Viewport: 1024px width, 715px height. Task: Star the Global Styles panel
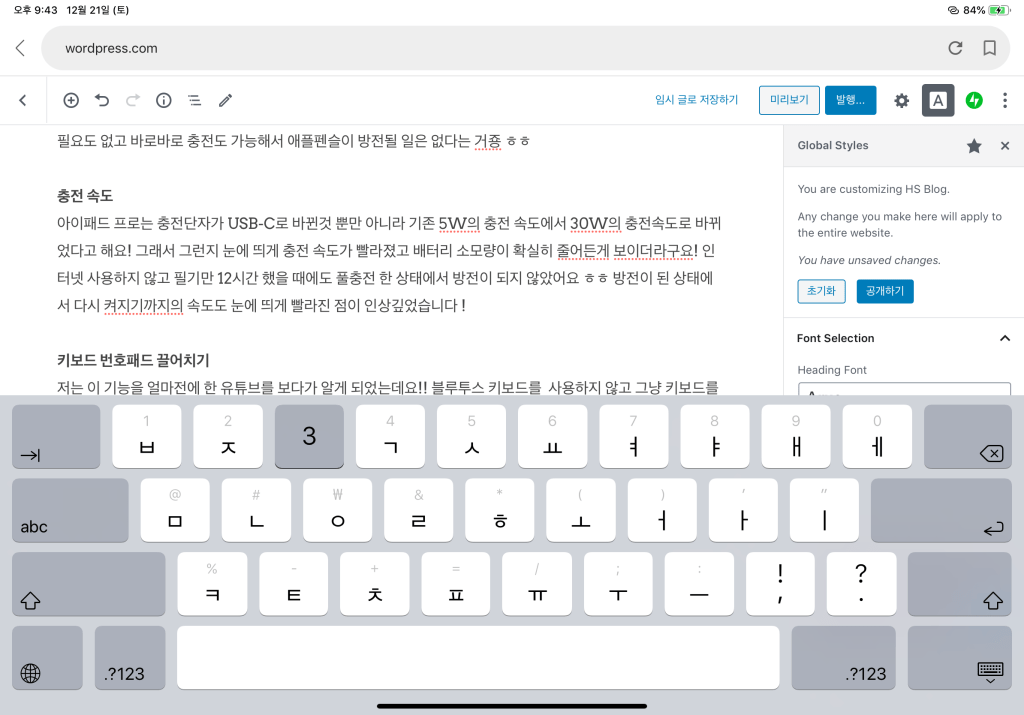(974, 146)
